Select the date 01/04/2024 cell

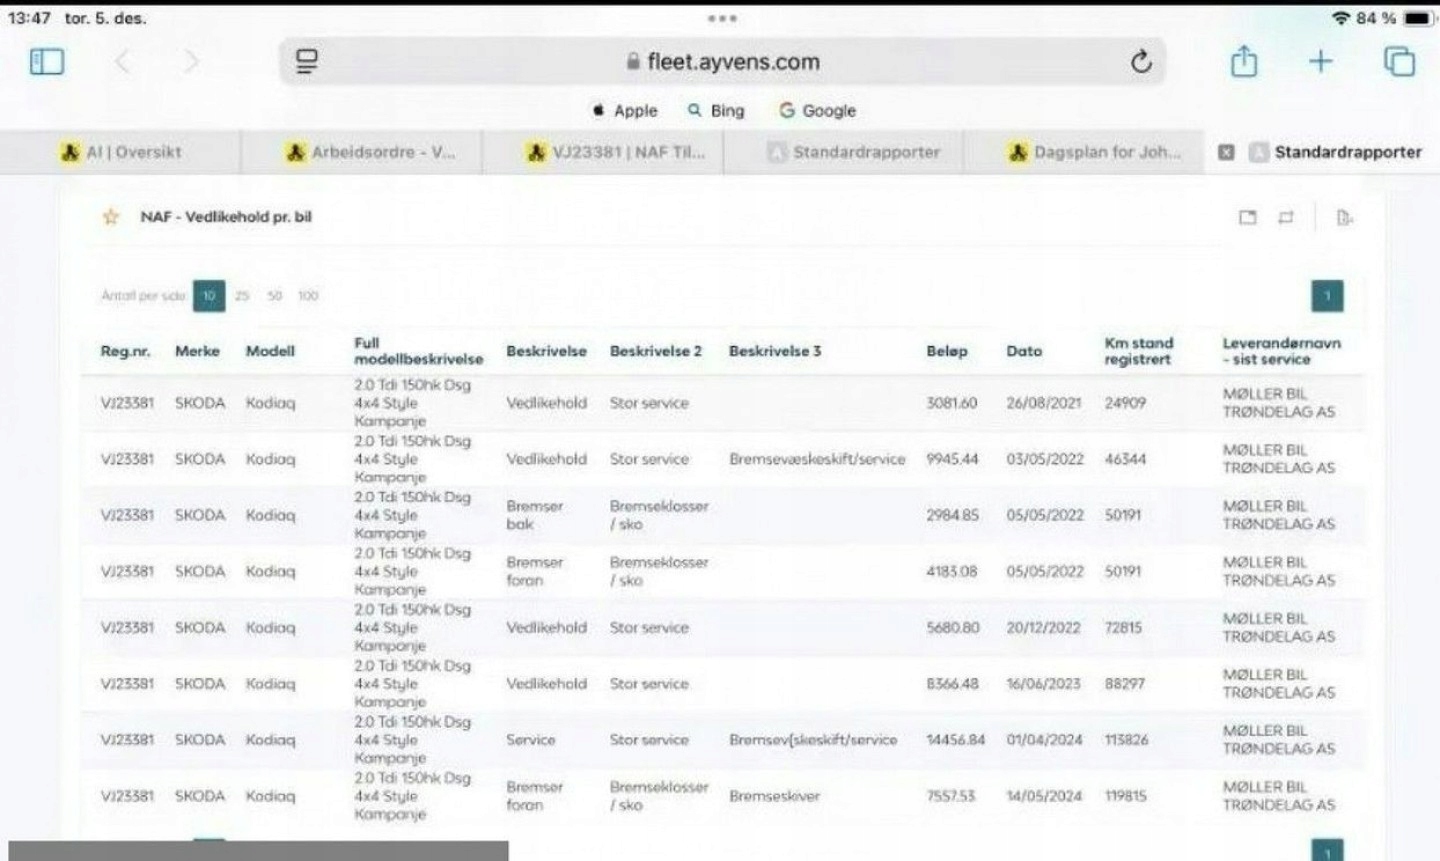(1044, 740)
